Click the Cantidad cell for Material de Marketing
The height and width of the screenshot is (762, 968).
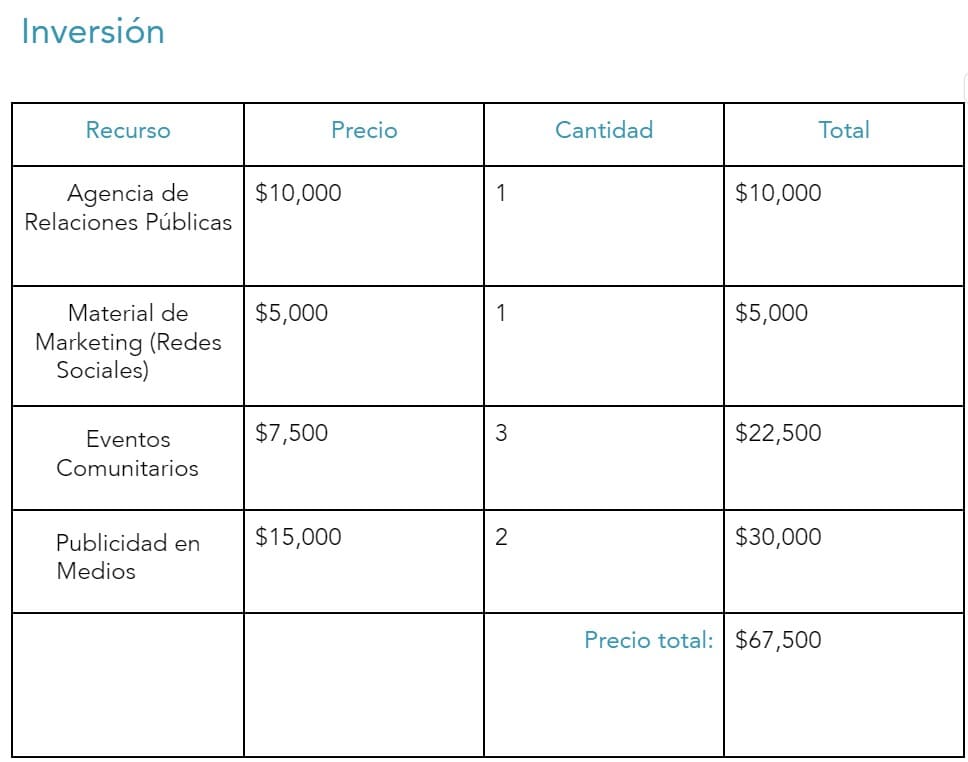pos(501,313)
